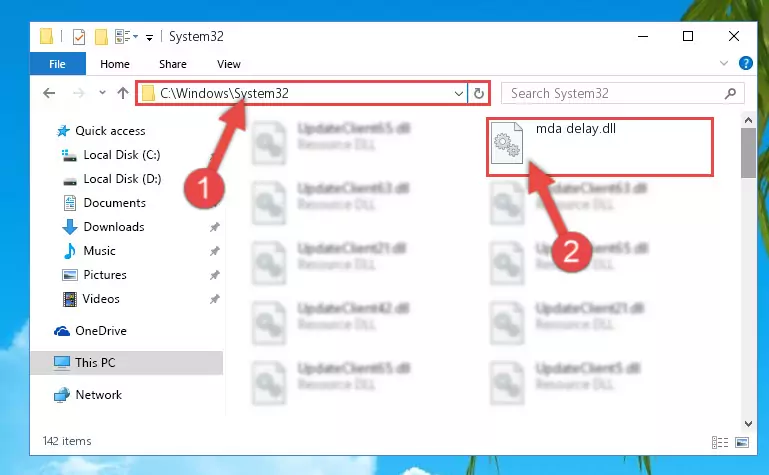Expand the ribbon with chevron
Screen dimensions: 769x475
(x=723, y=63)
